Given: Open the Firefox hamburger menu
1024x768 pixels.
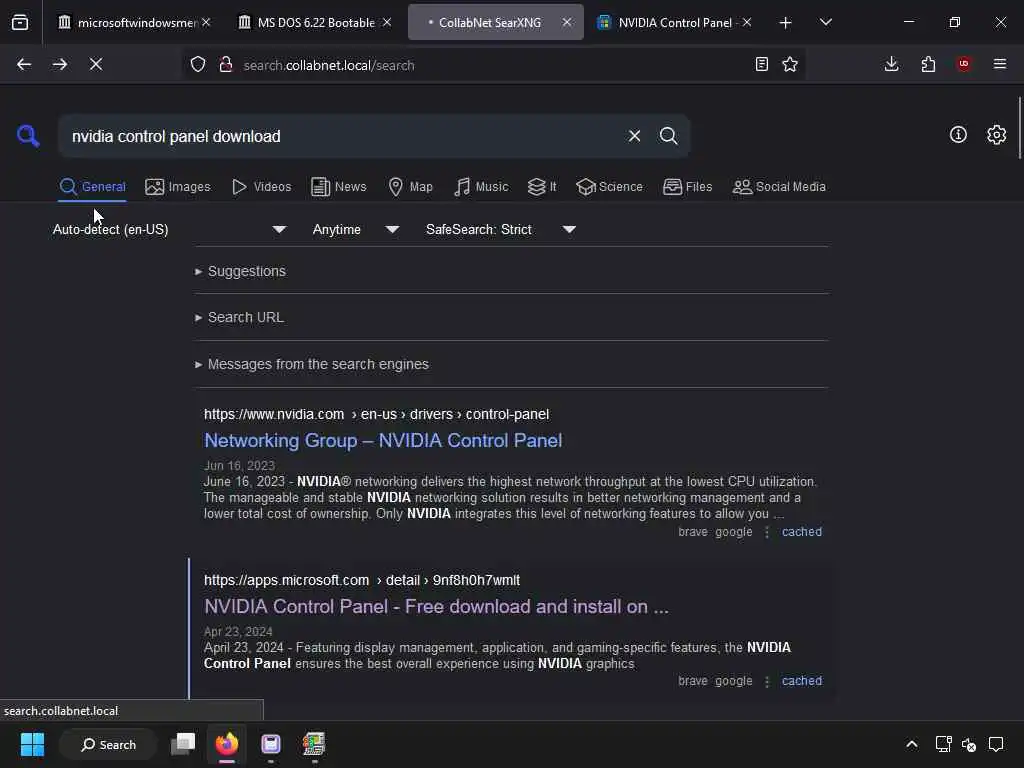Looking at the screenshot, I should [1000, 64].
